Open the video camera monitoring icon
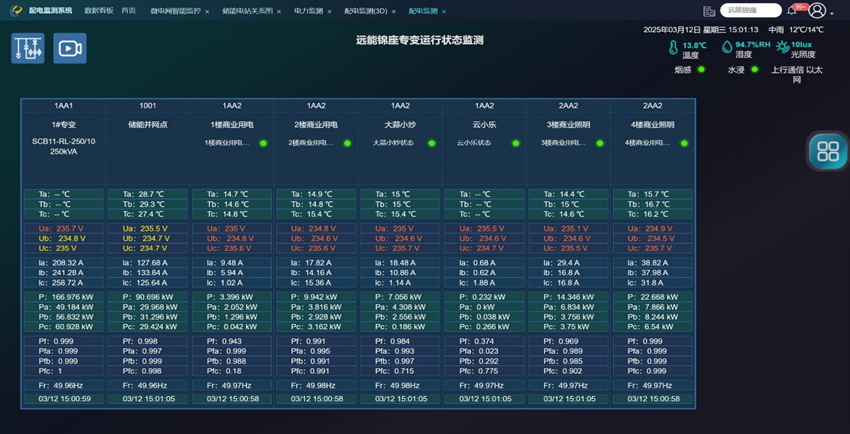The image size is (850, 434). coord(69,48)
